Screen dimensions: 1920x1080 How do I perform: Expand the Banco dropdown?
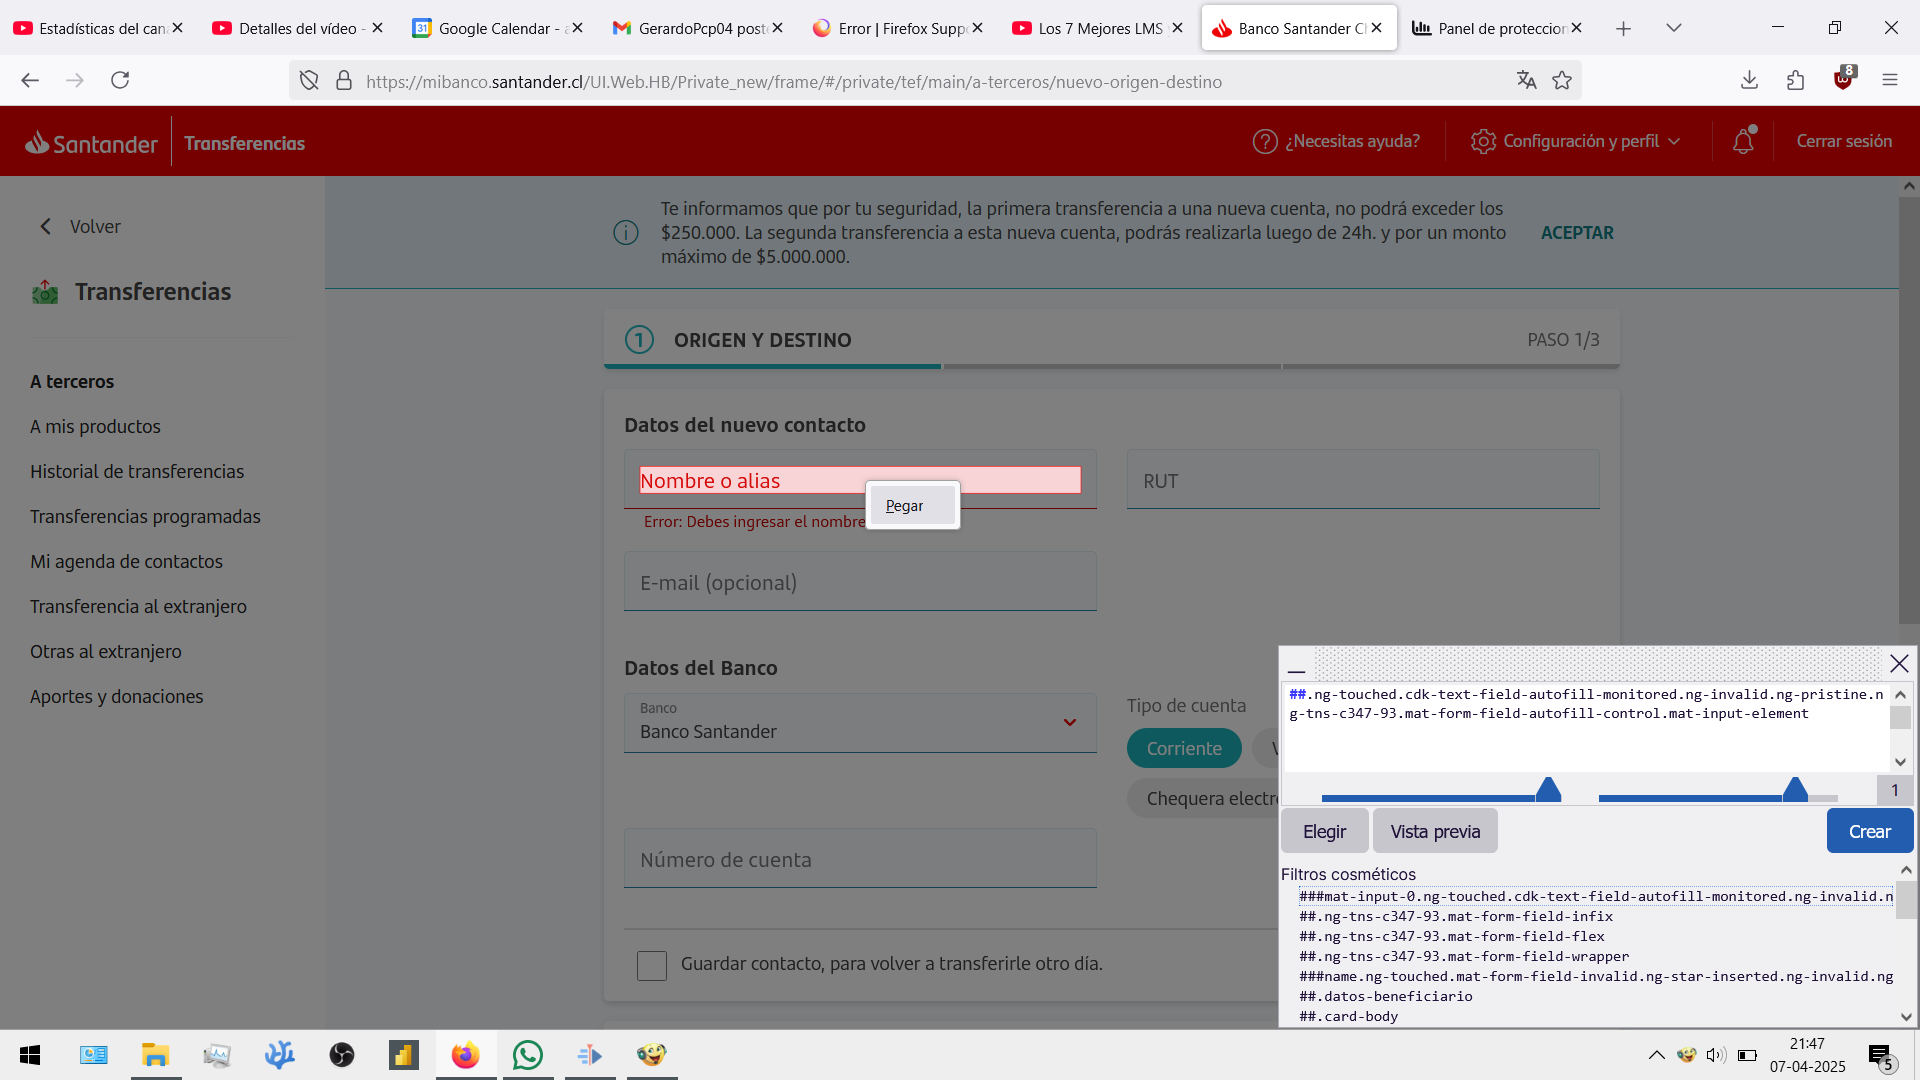(x=1069, y=722)
